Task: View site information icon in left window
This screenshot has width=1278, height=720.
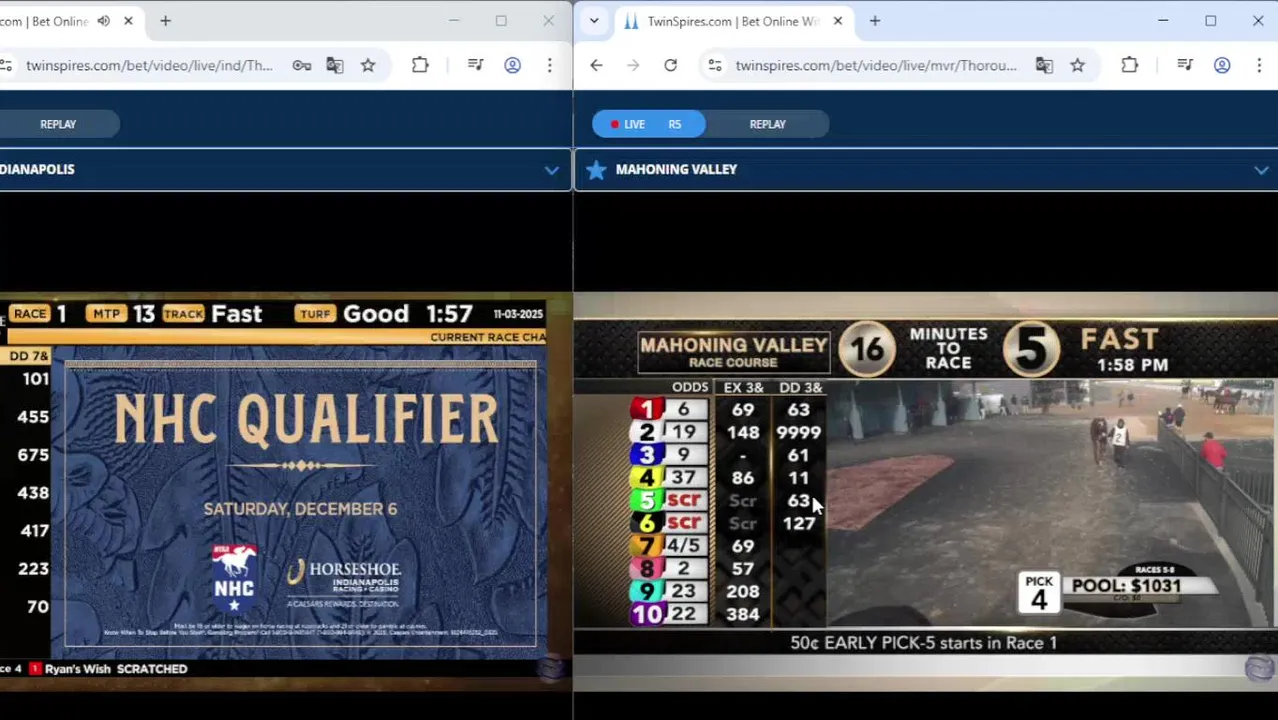Action: [x=6, y=65]
